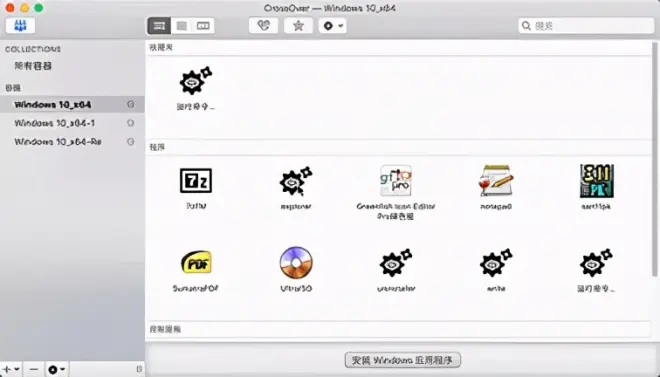Open the gear dropdown at sidebar bottom
660x377 pixels.
click(x=56, y=369)
